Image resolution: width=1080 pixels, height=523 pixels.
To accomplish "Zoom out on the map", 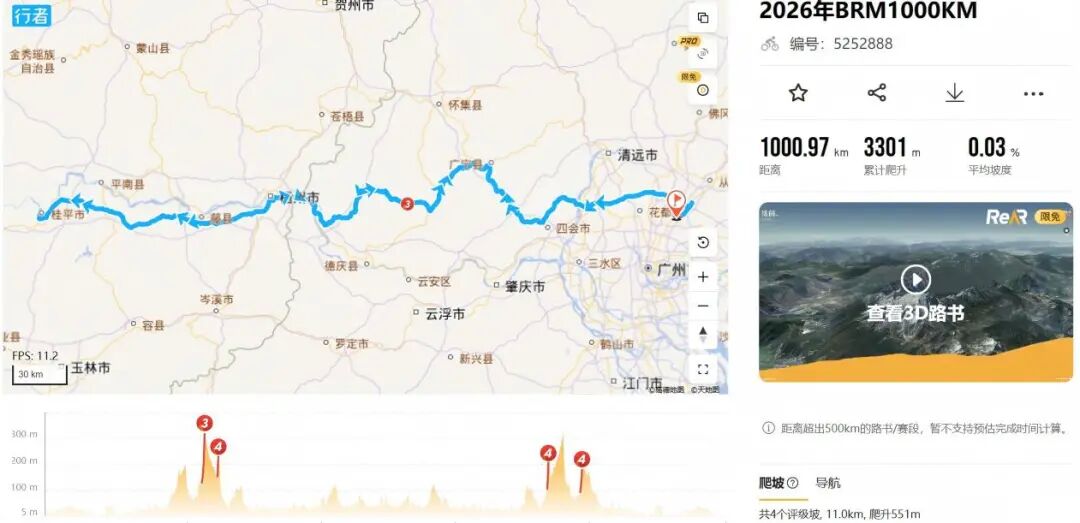I will pyautogui.click(x=703, y=306).
